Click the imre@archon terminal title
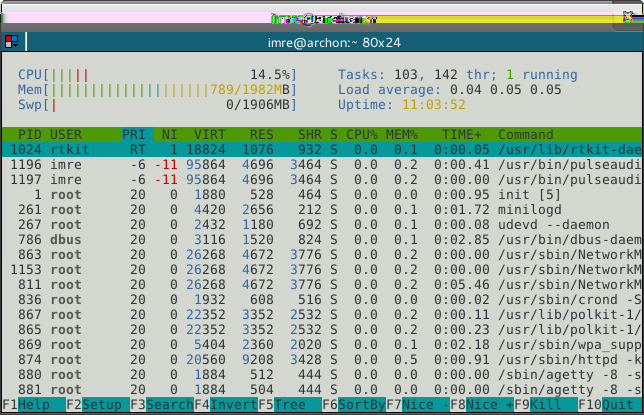This screenshot has height=415, width=644. [x=334, y=43]
